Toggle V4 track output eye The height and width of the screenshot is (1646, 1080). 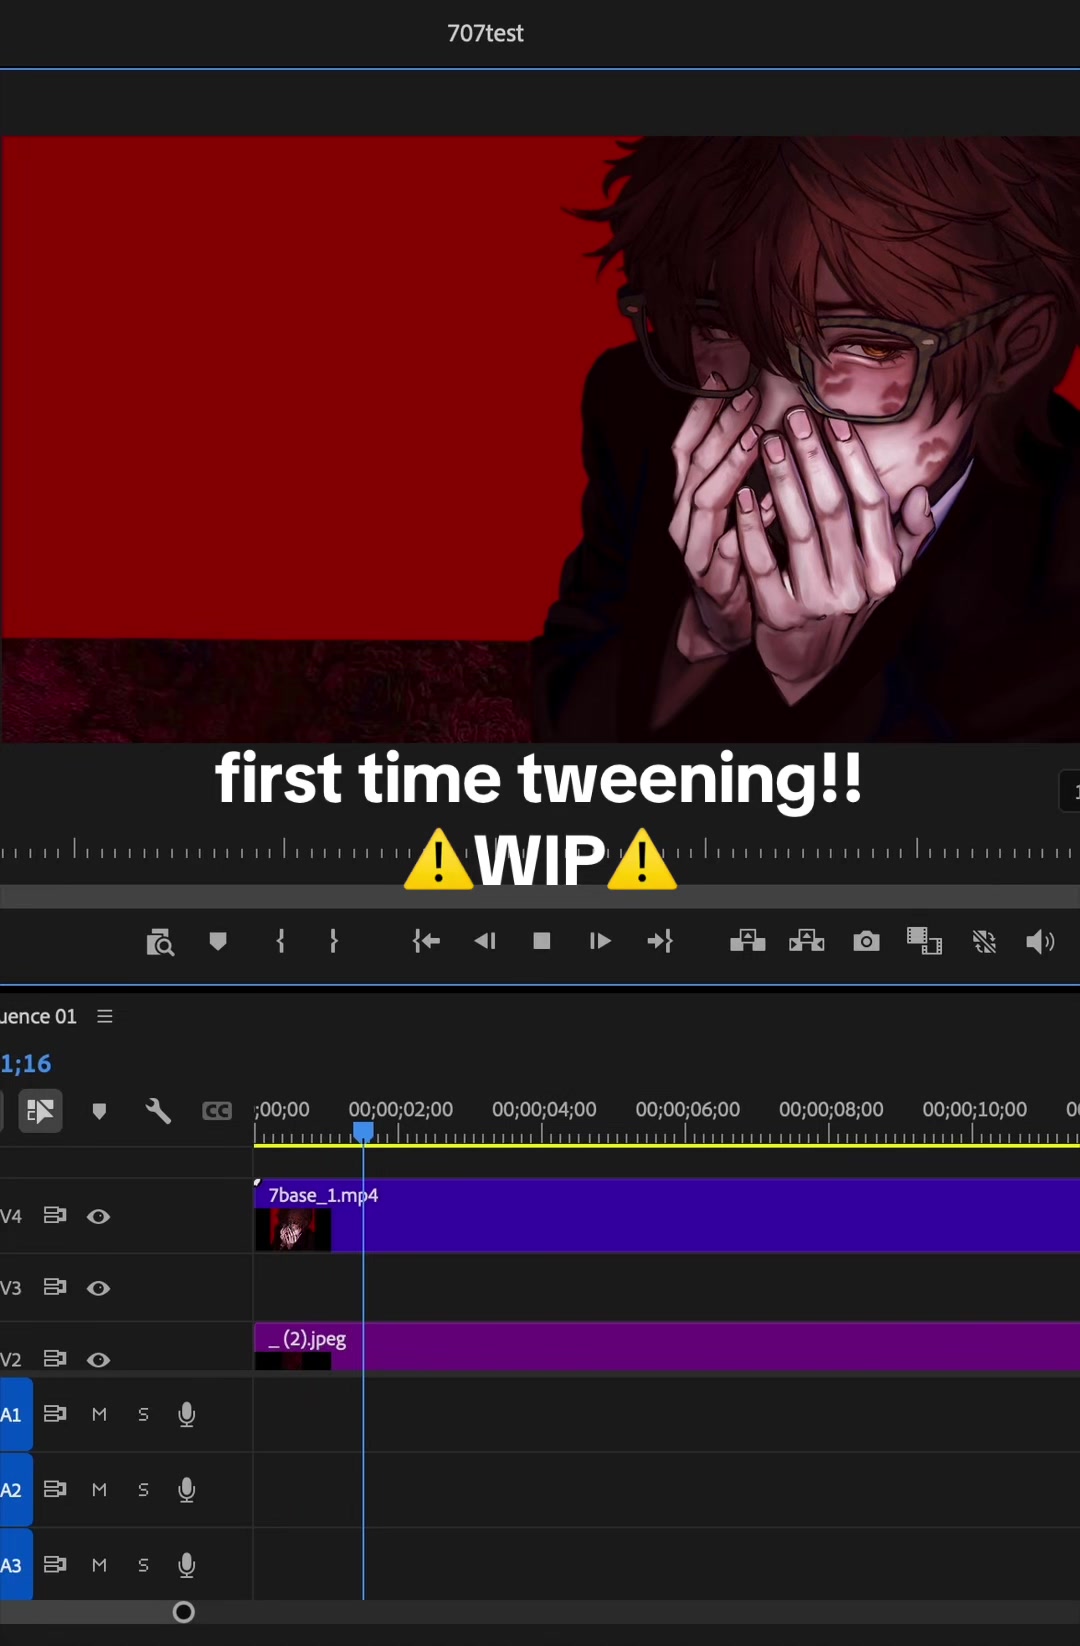click(x=98, y=1216)
